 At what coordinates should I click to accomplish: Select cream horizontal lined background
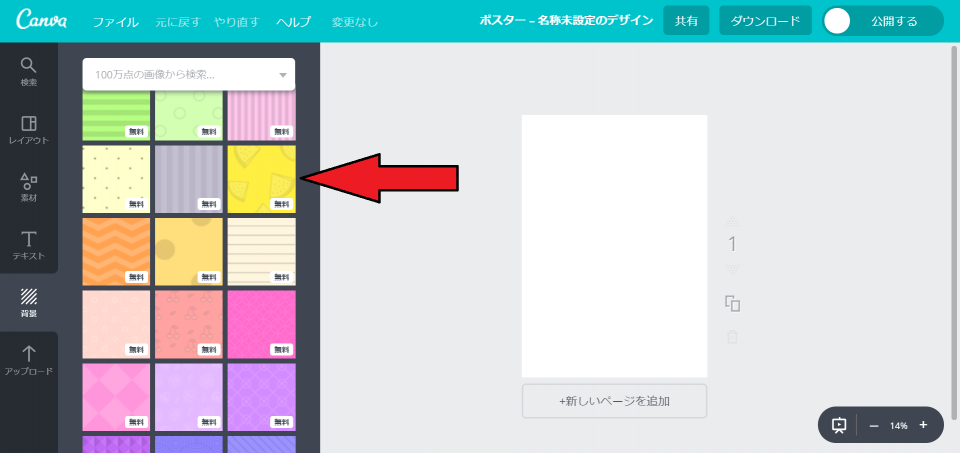(261, 252)
